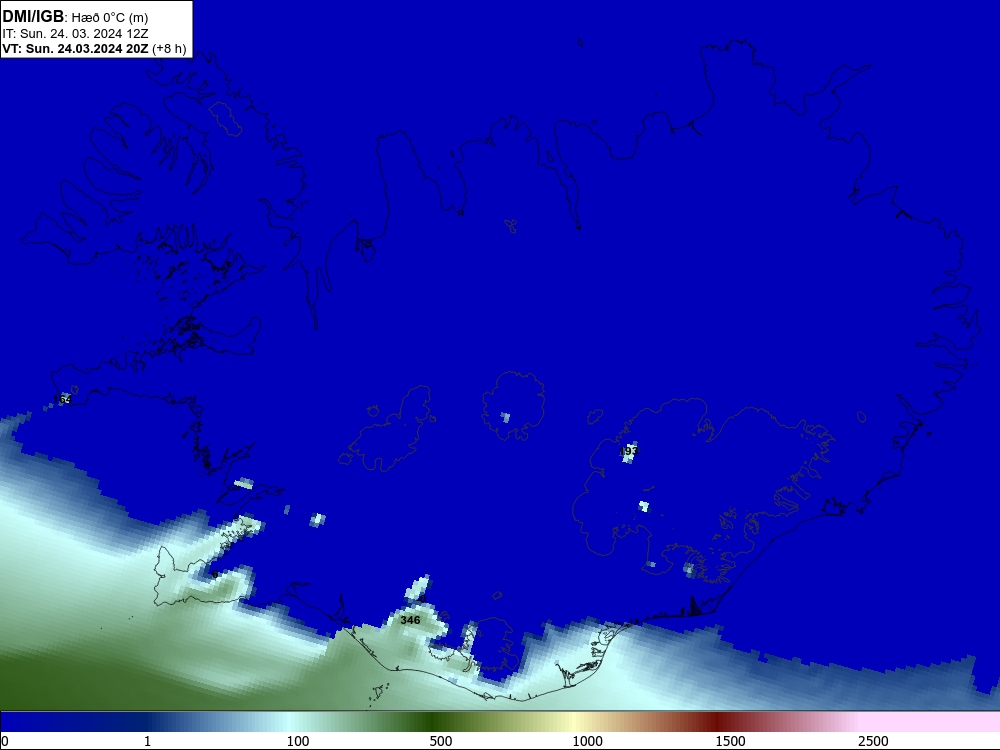
Task: Click the legend tick label '500'
Action: [441, 740]
